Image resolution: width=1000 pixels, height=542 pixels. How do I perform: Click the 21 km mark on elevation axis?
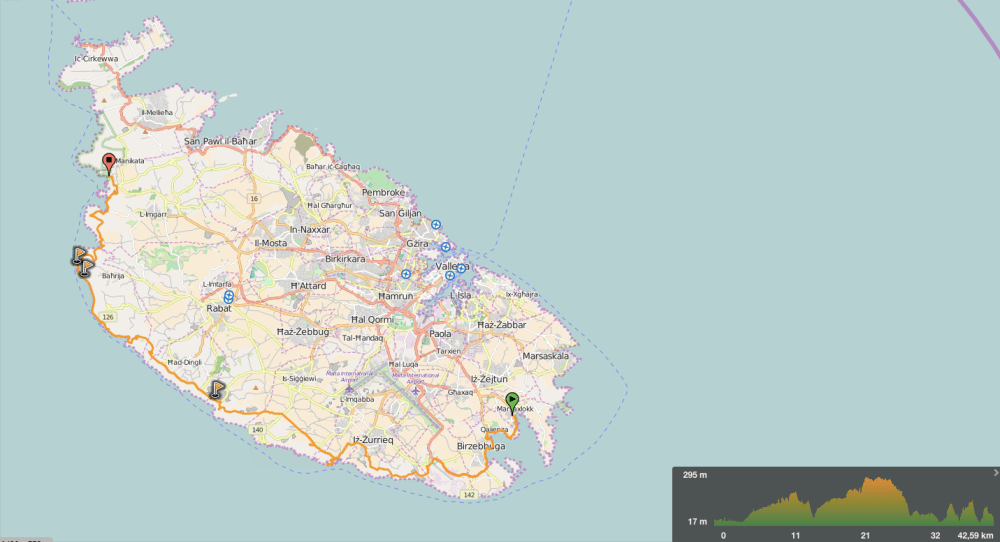coord(865,535)
